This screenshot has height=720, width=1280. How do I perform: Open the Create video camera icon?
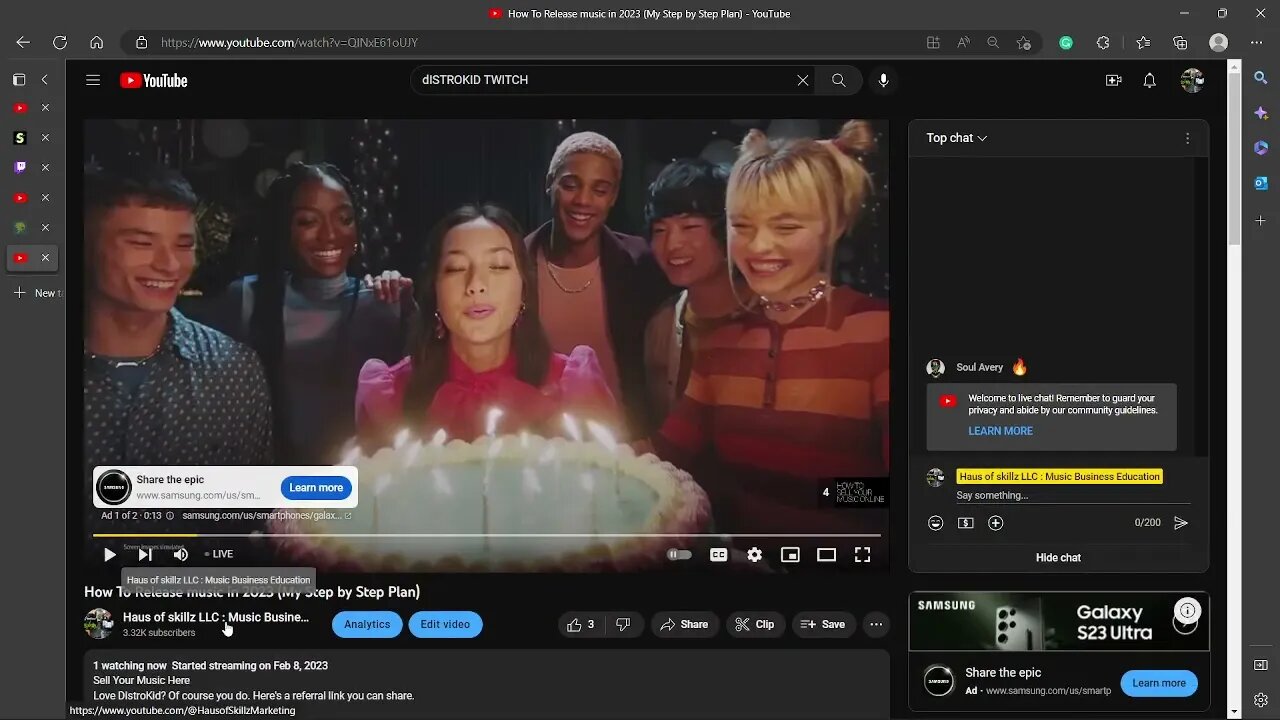(1113, 80)
